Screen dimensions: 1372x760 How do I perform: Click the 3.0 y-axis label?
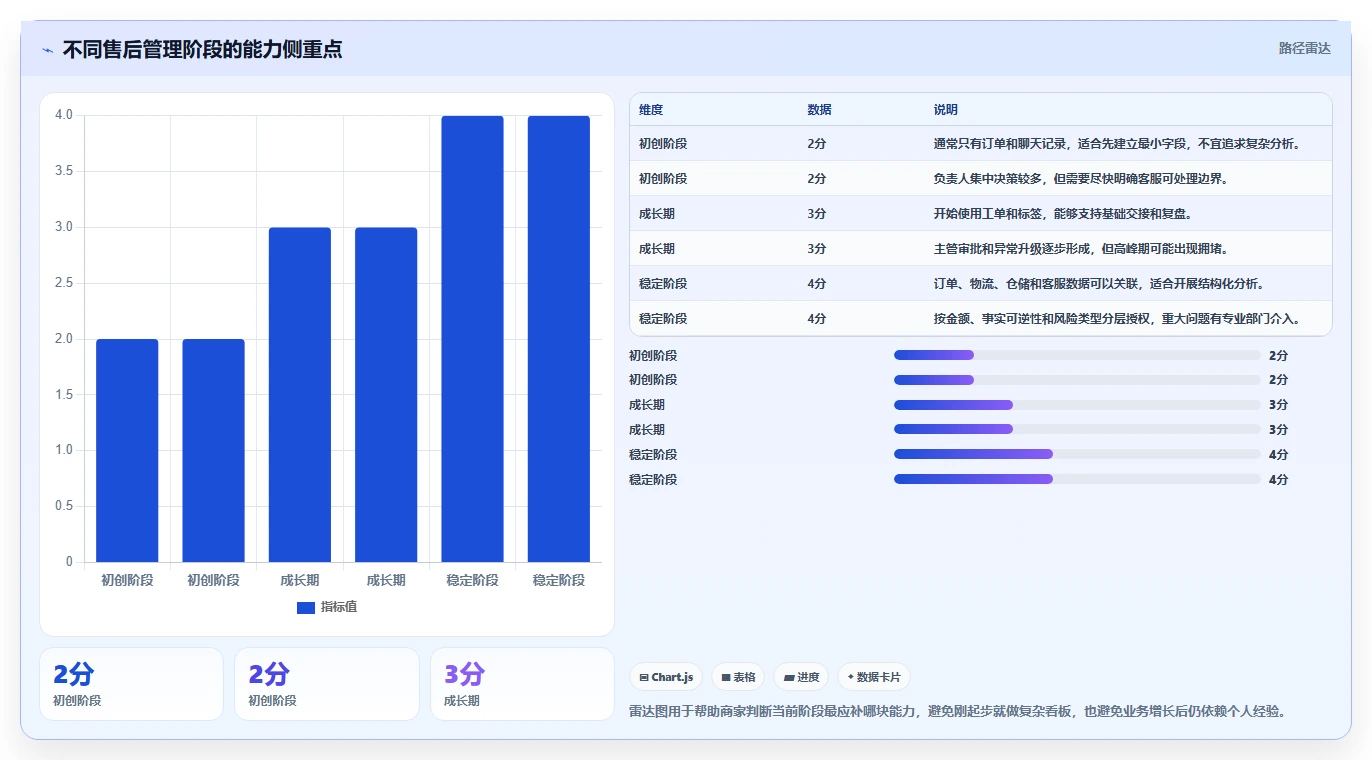[x=64, y=227]
